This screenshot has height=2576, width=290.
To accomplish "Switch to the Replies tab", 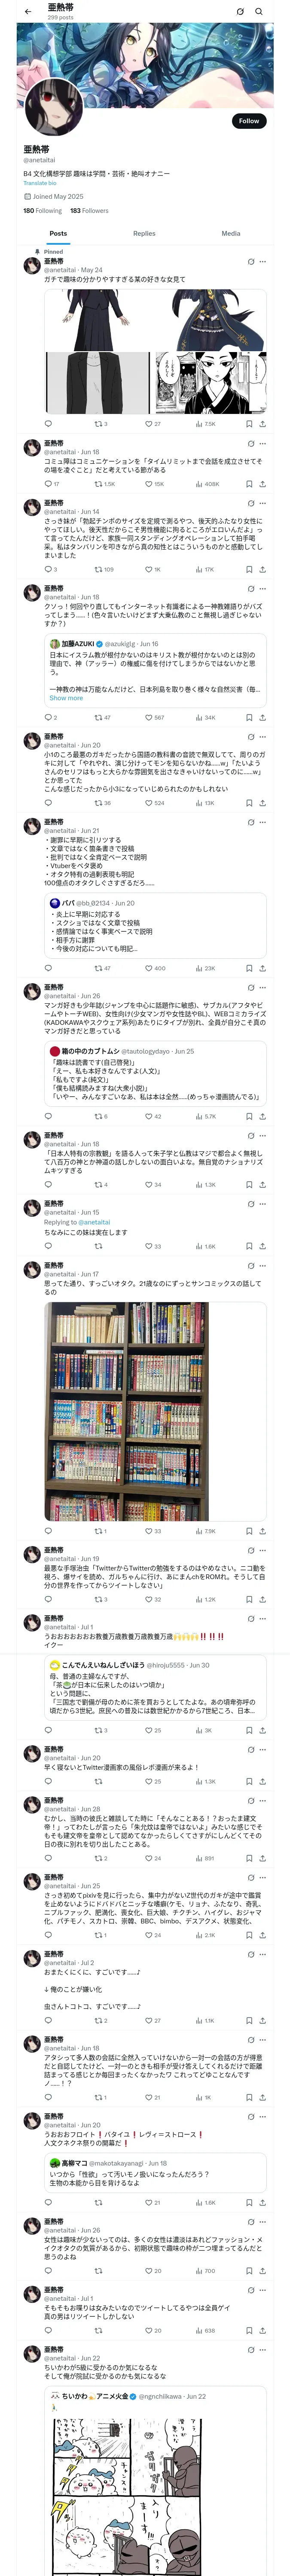I will click(144, 233).
